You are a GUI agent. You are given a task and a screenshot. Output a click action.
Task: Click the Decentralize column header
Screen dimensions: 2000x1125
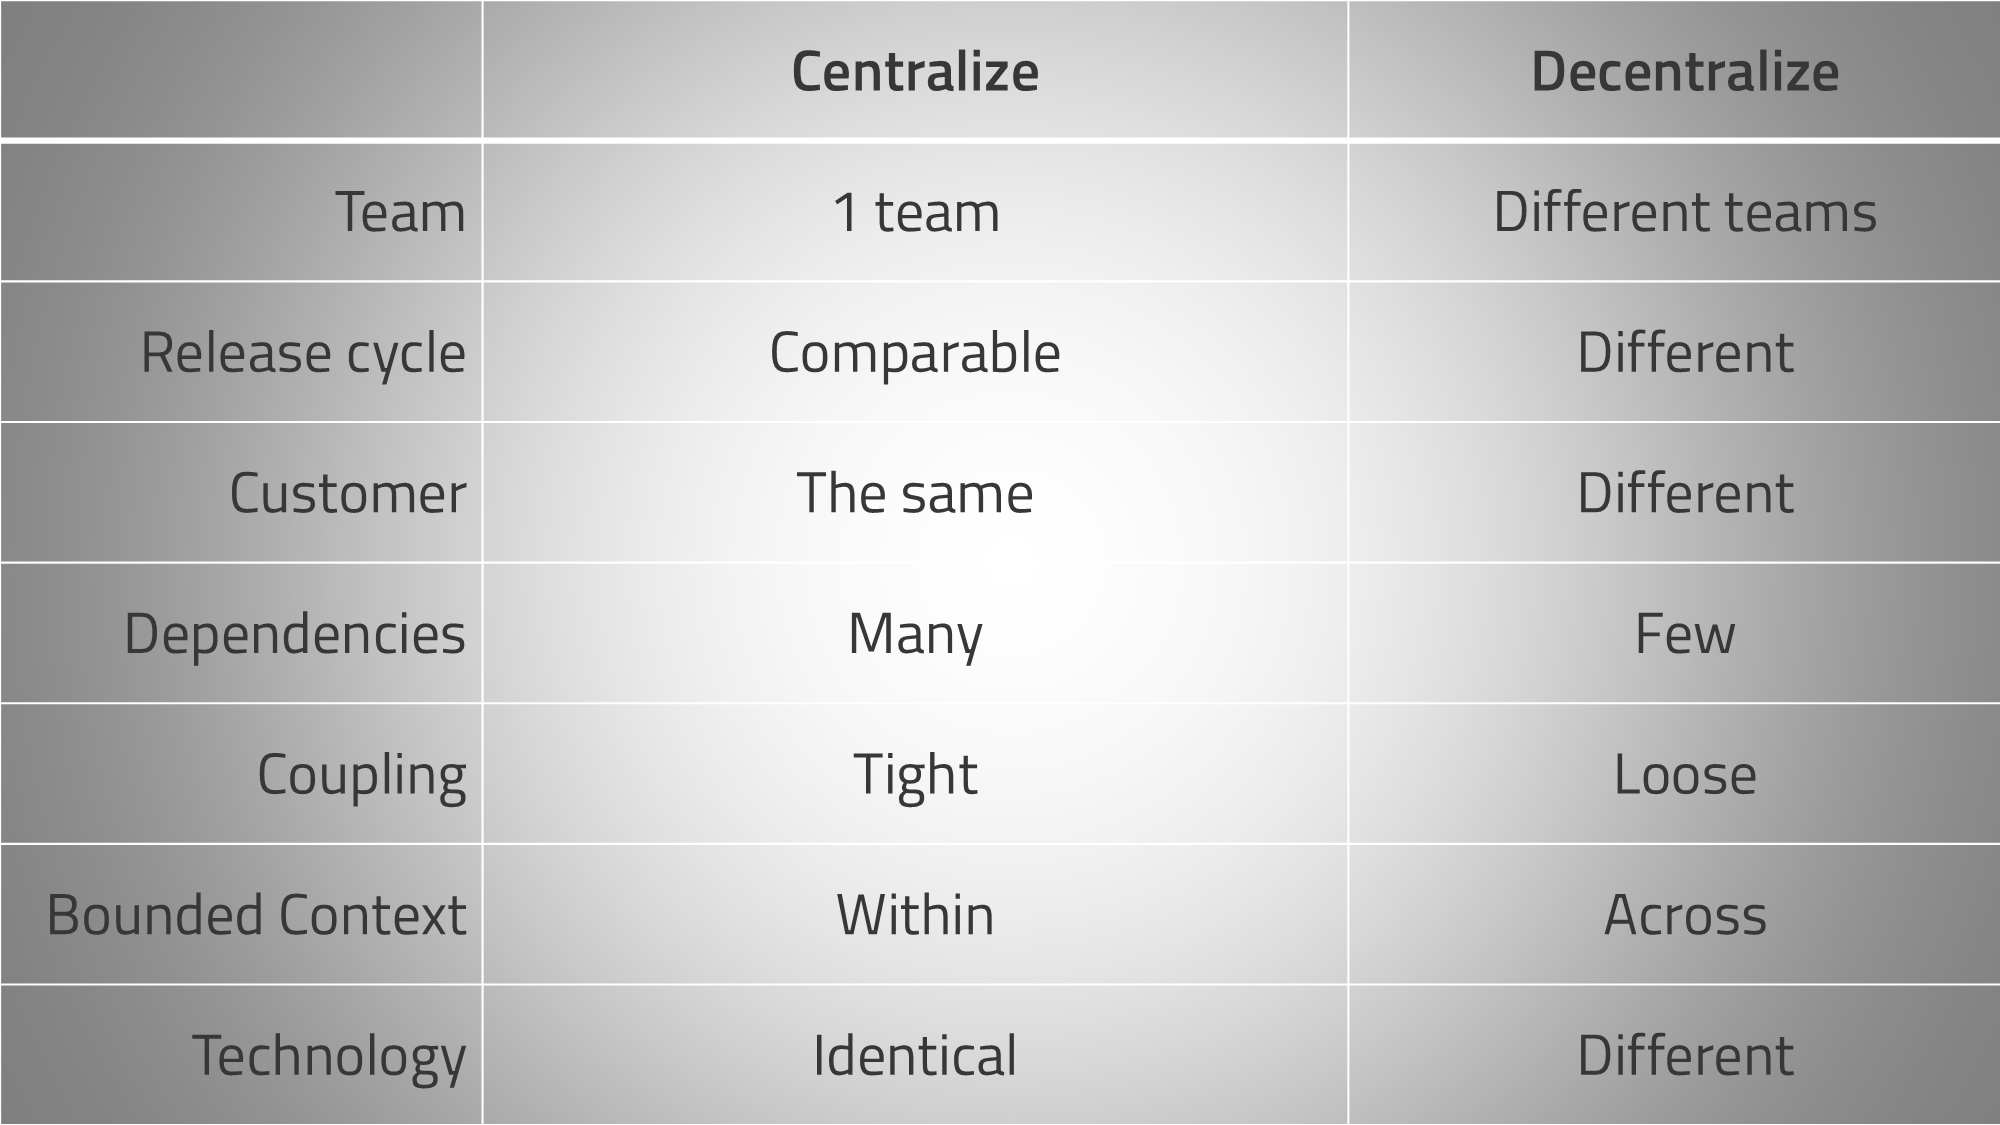pos(1685,71)
